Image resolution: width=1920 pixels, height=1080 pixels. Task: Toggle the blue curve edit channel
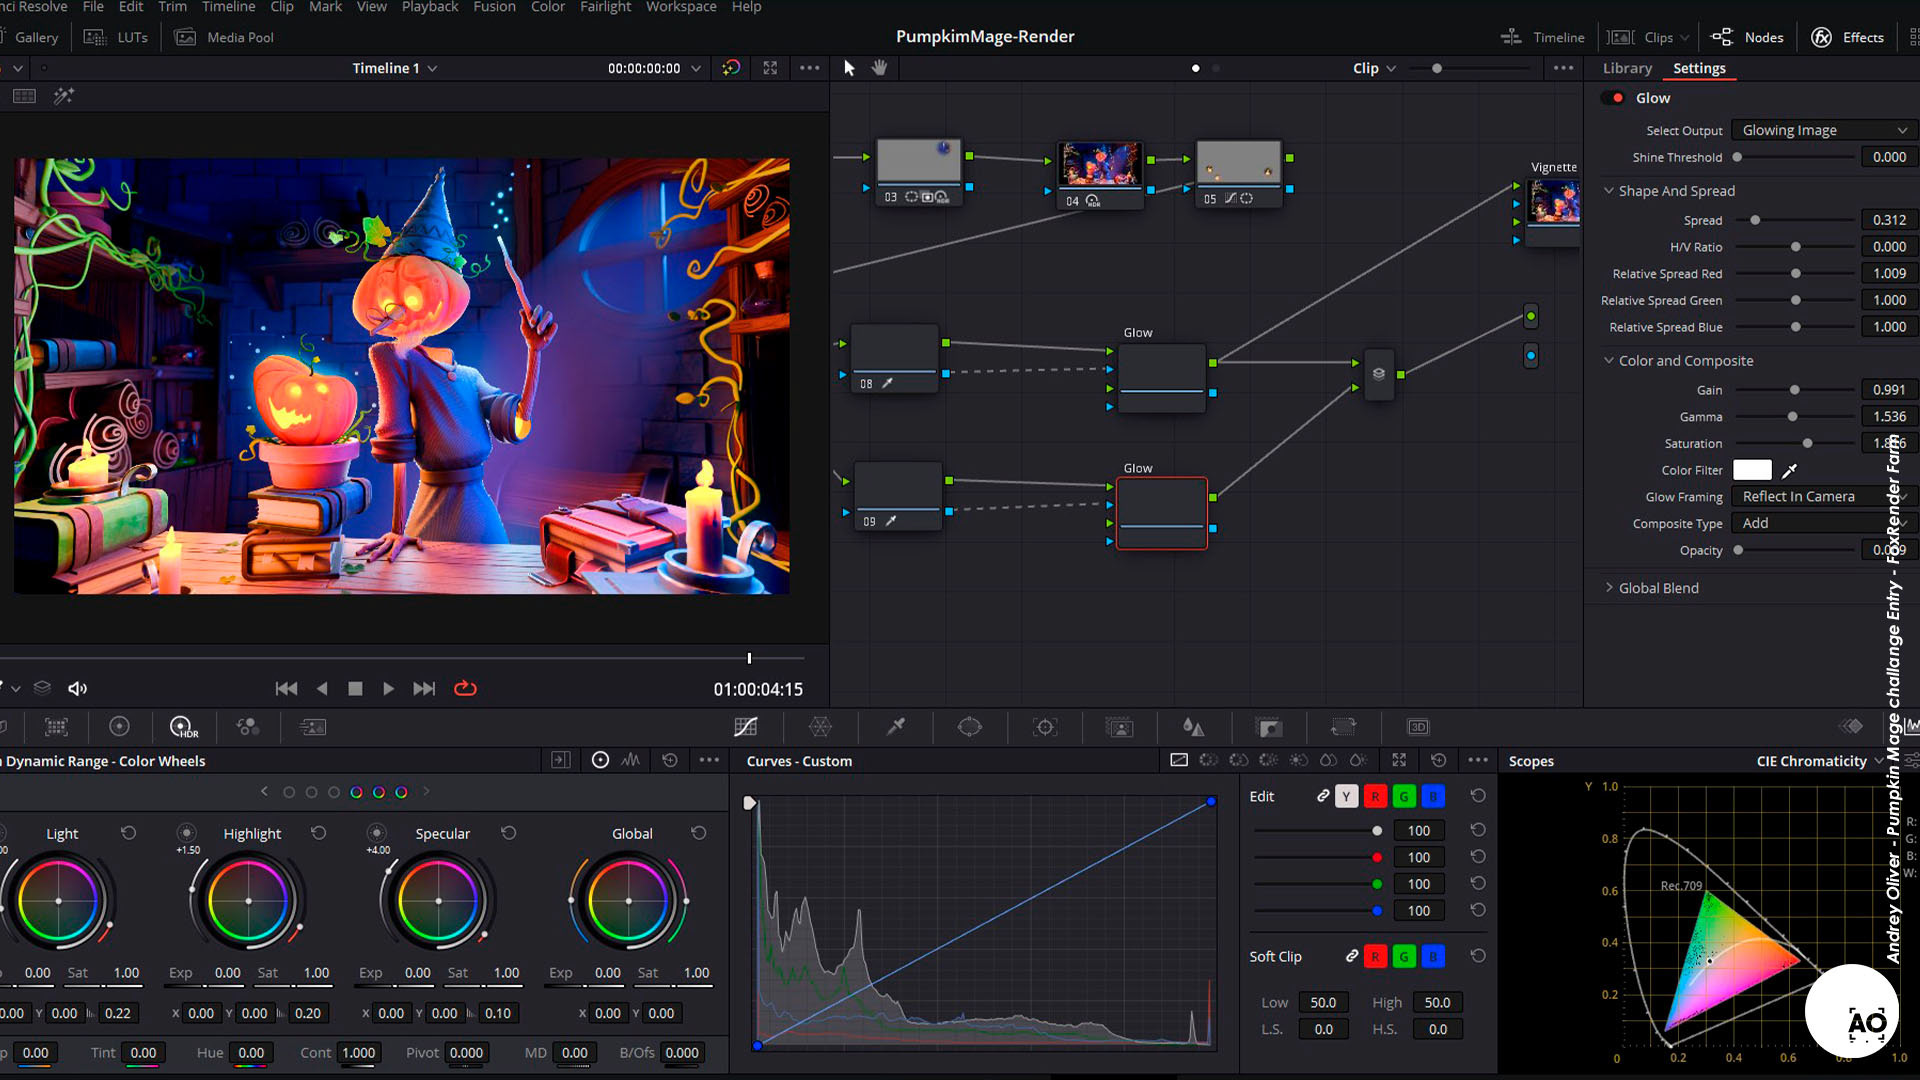(1433, 796)
